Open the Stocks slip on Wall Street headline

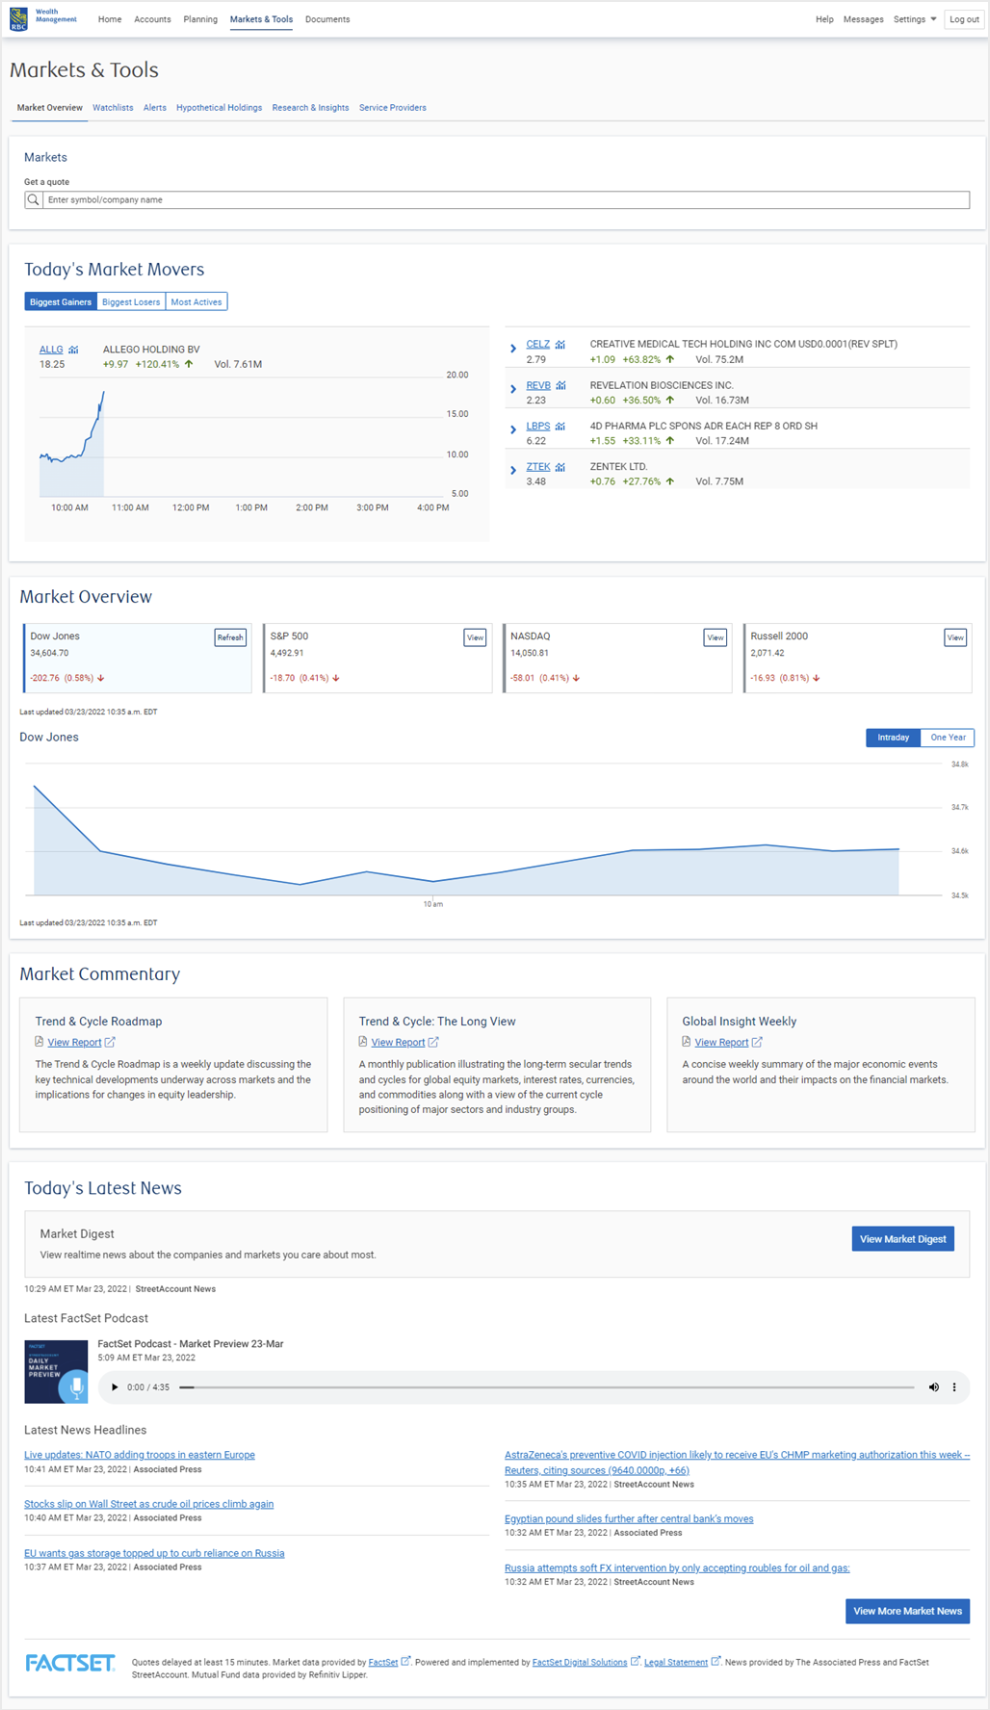(149, 1504)
